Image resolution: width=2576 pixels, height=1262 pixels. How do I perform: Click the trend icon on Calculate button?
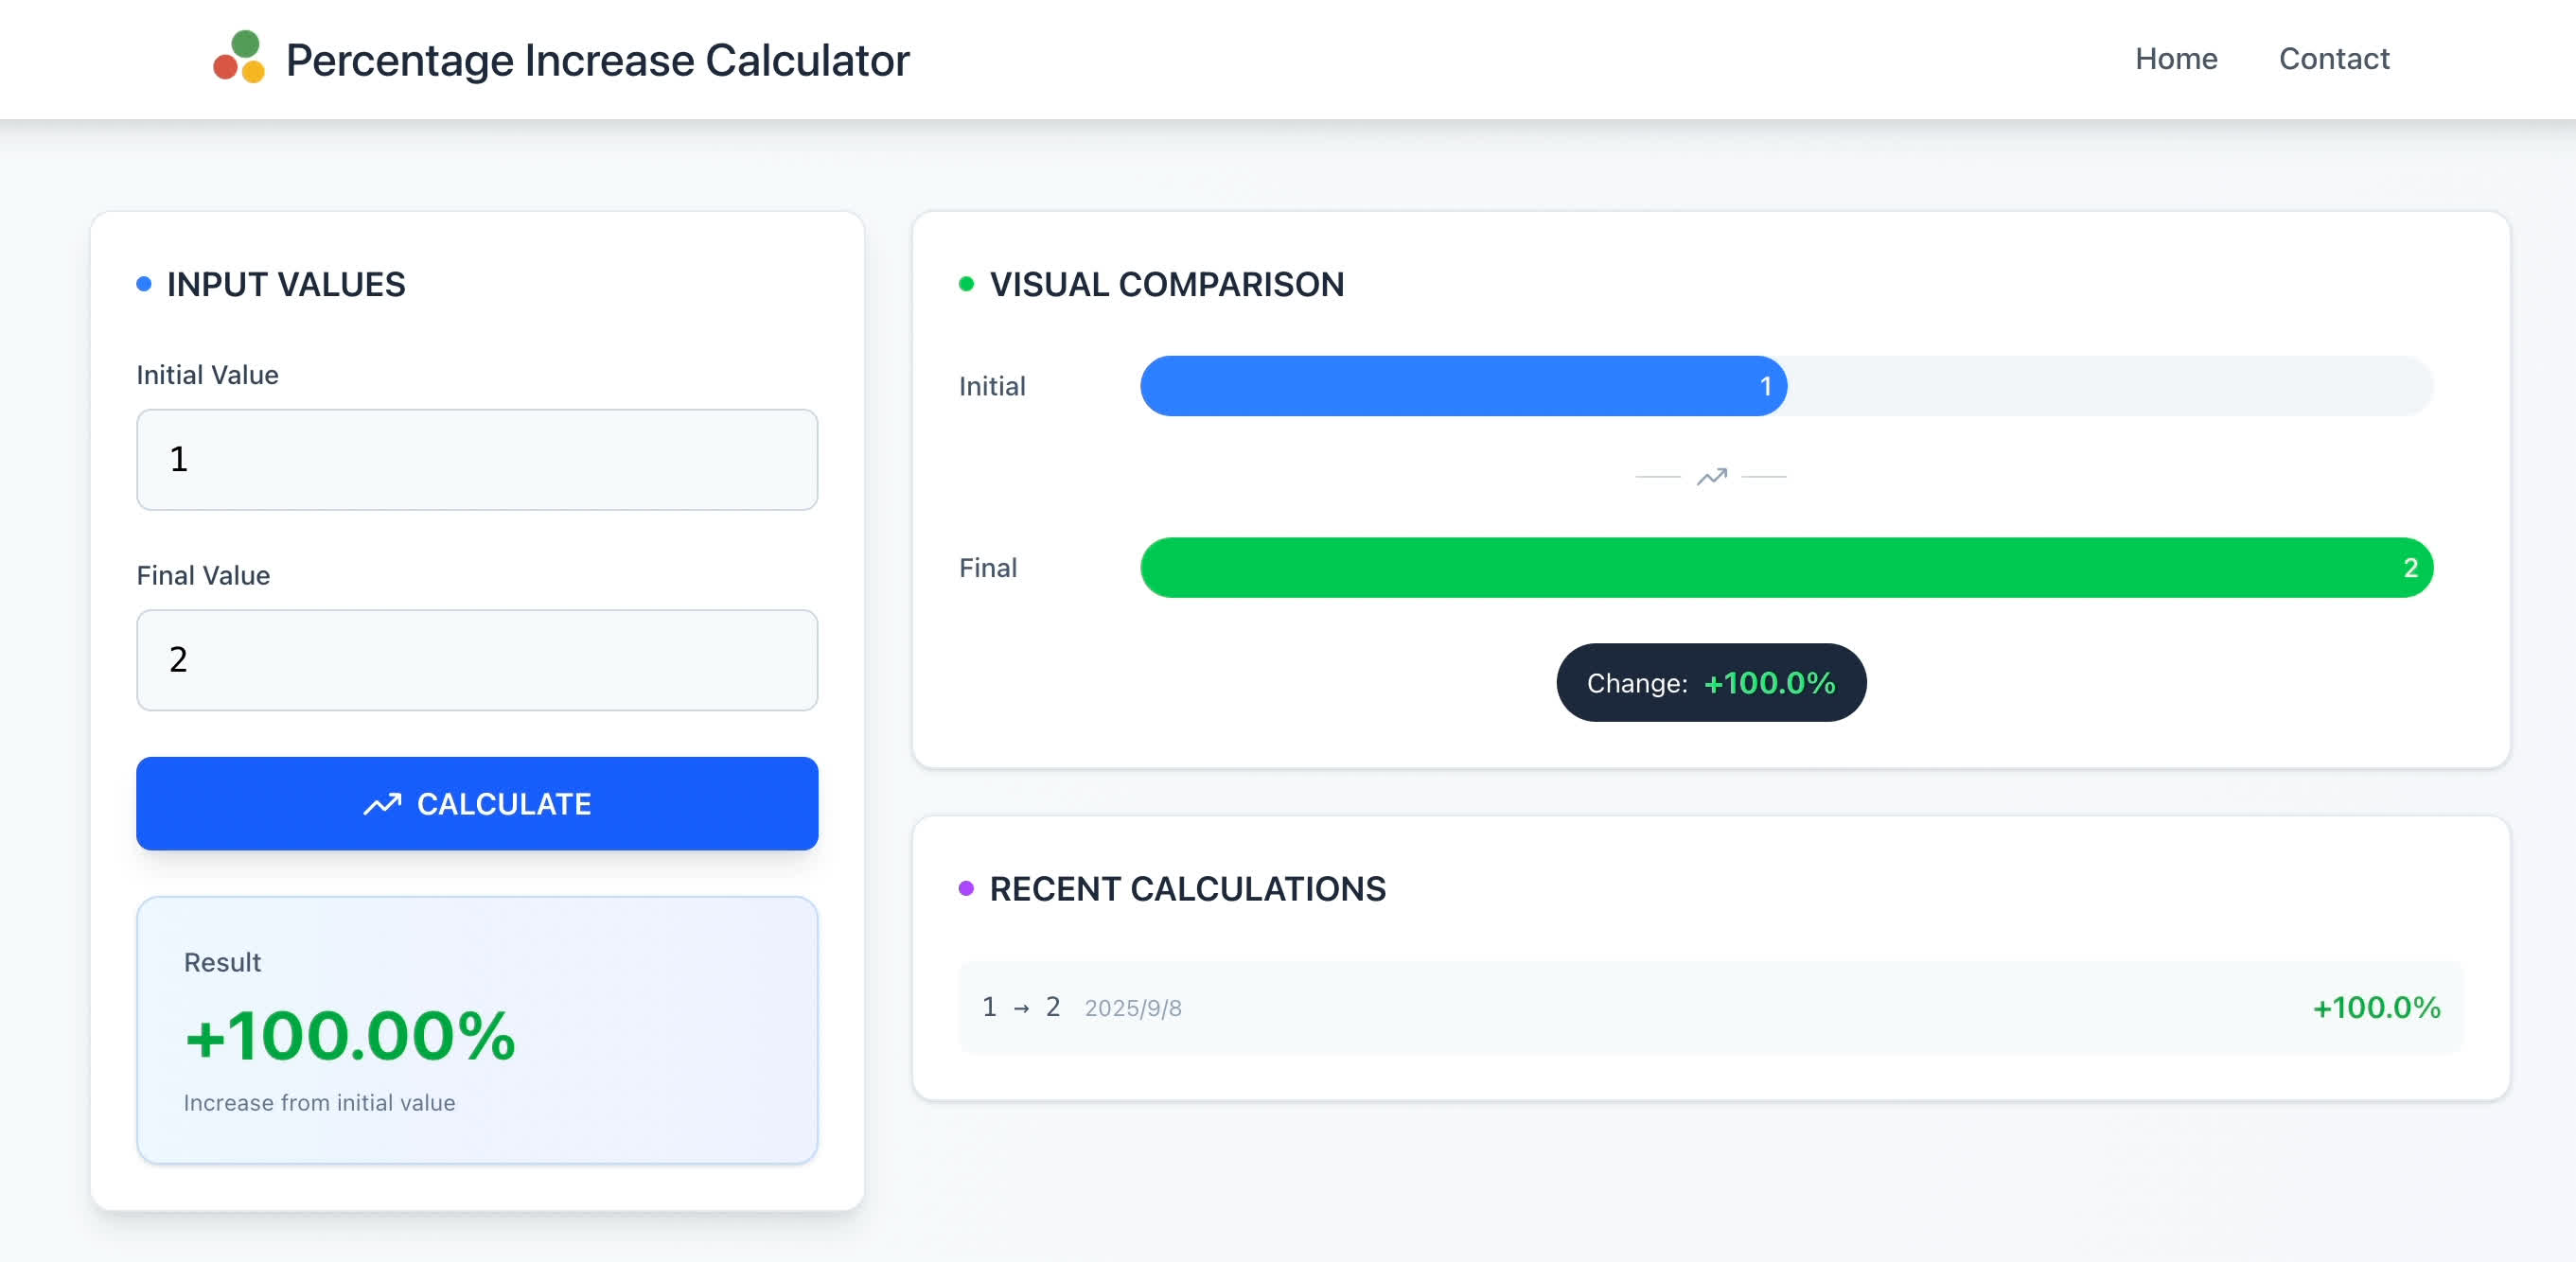(x=382, y=804)
